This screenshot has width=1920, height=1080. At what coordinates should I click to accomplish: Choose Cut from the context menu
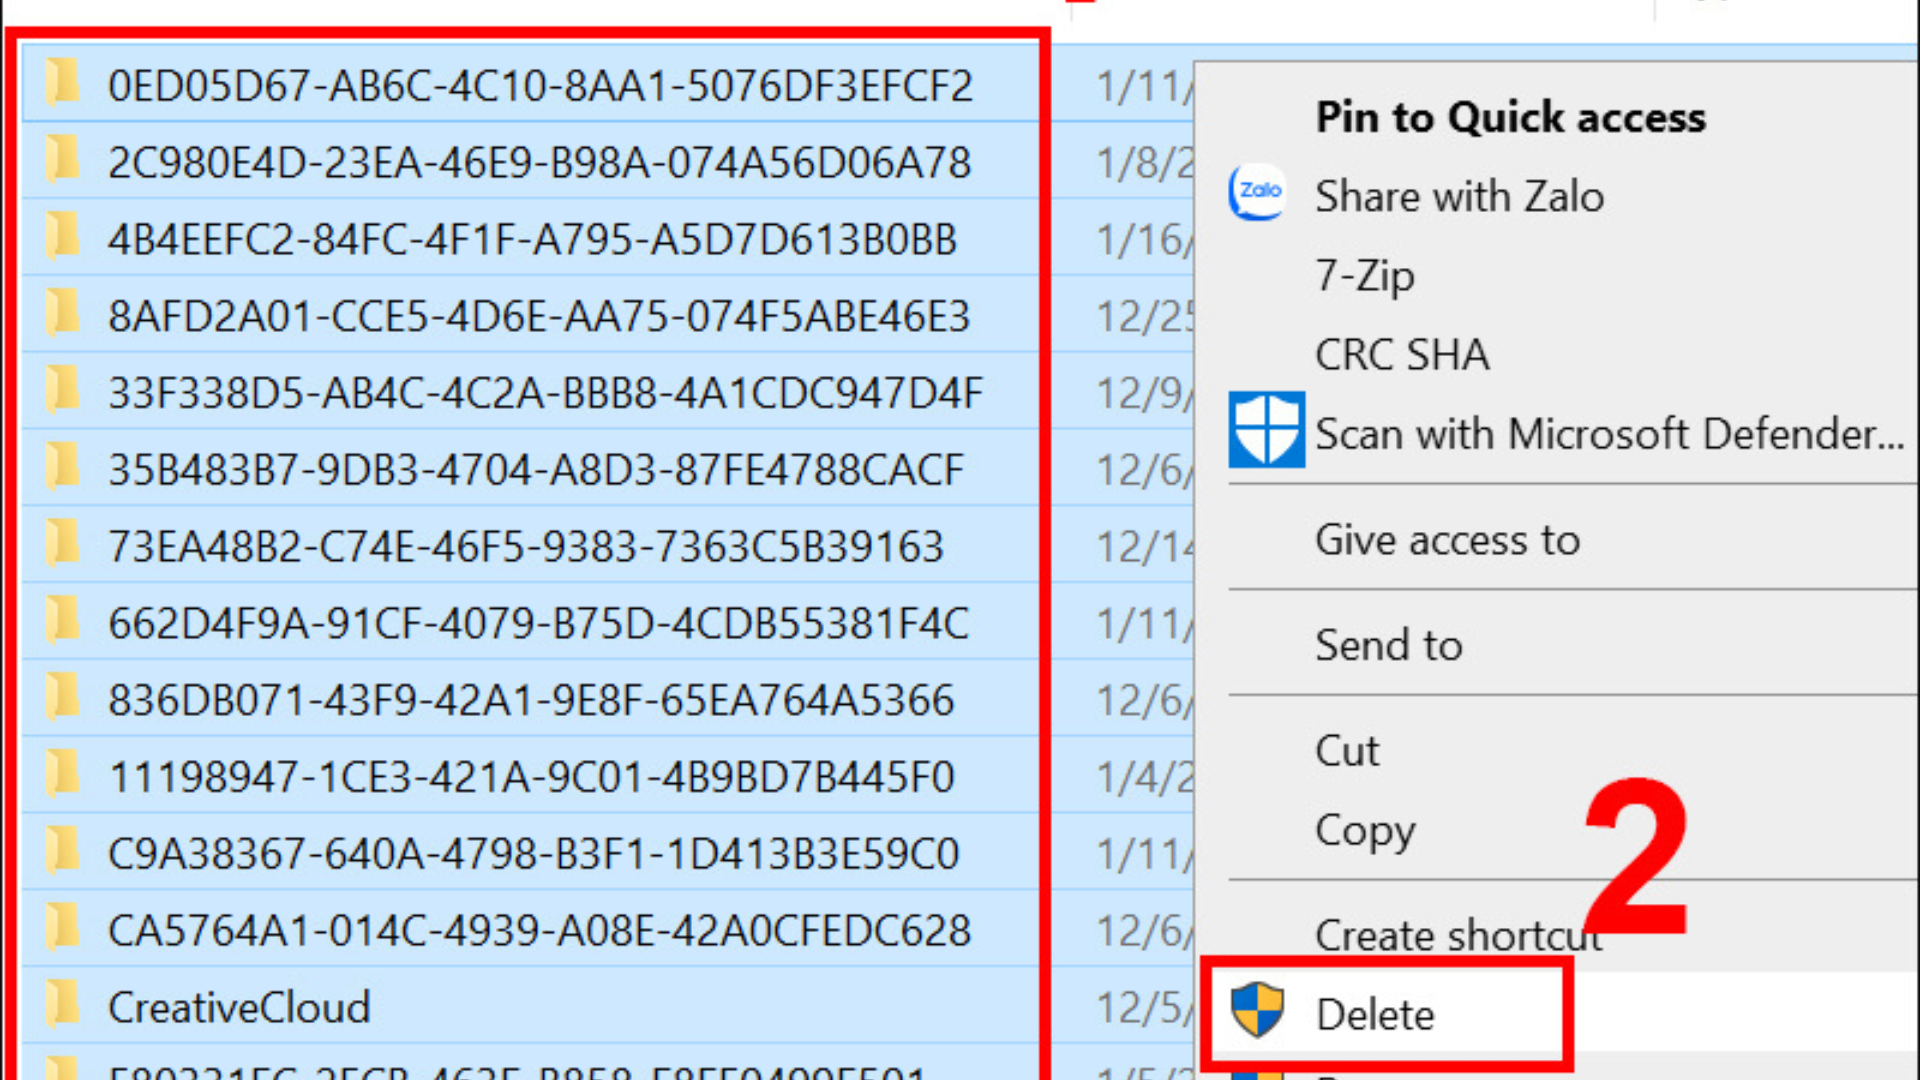coord(1347,750)
